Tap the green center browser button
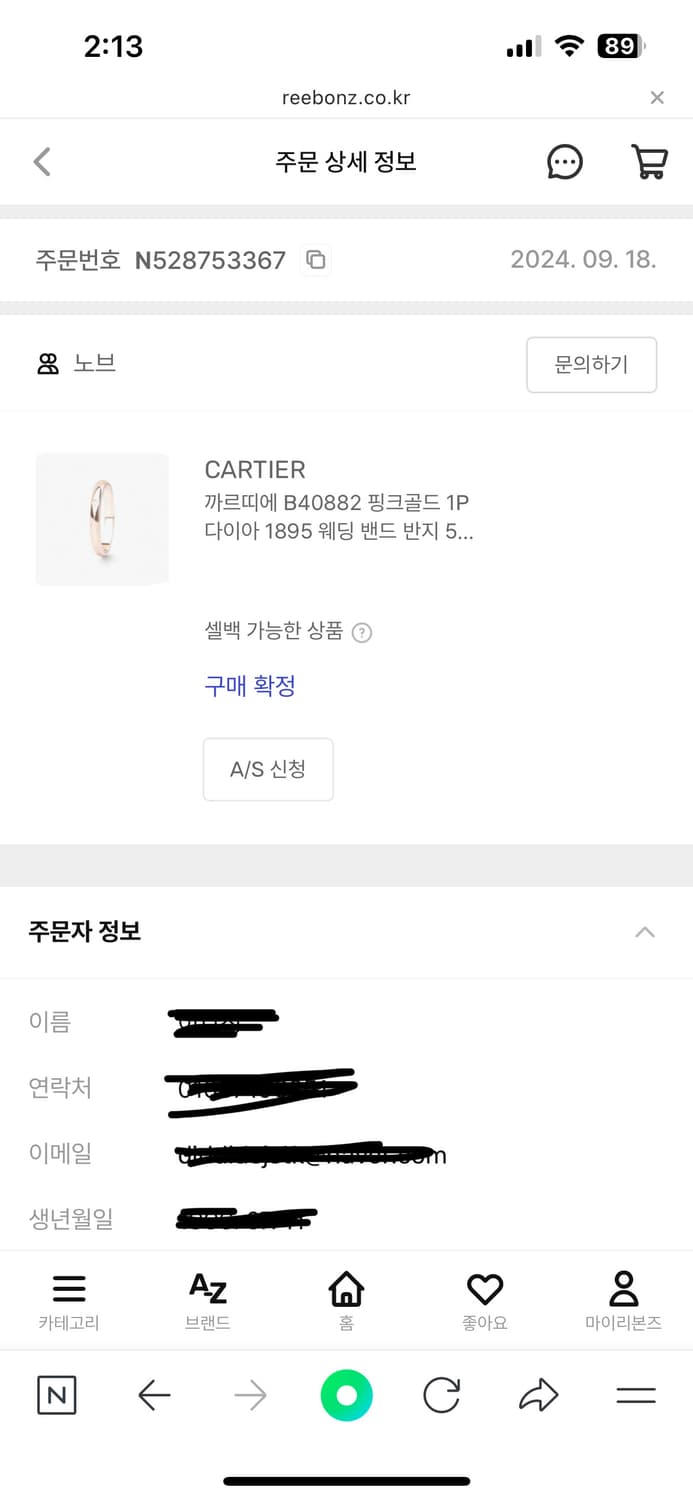The image size is (693, 1500). click(346, 1394)
